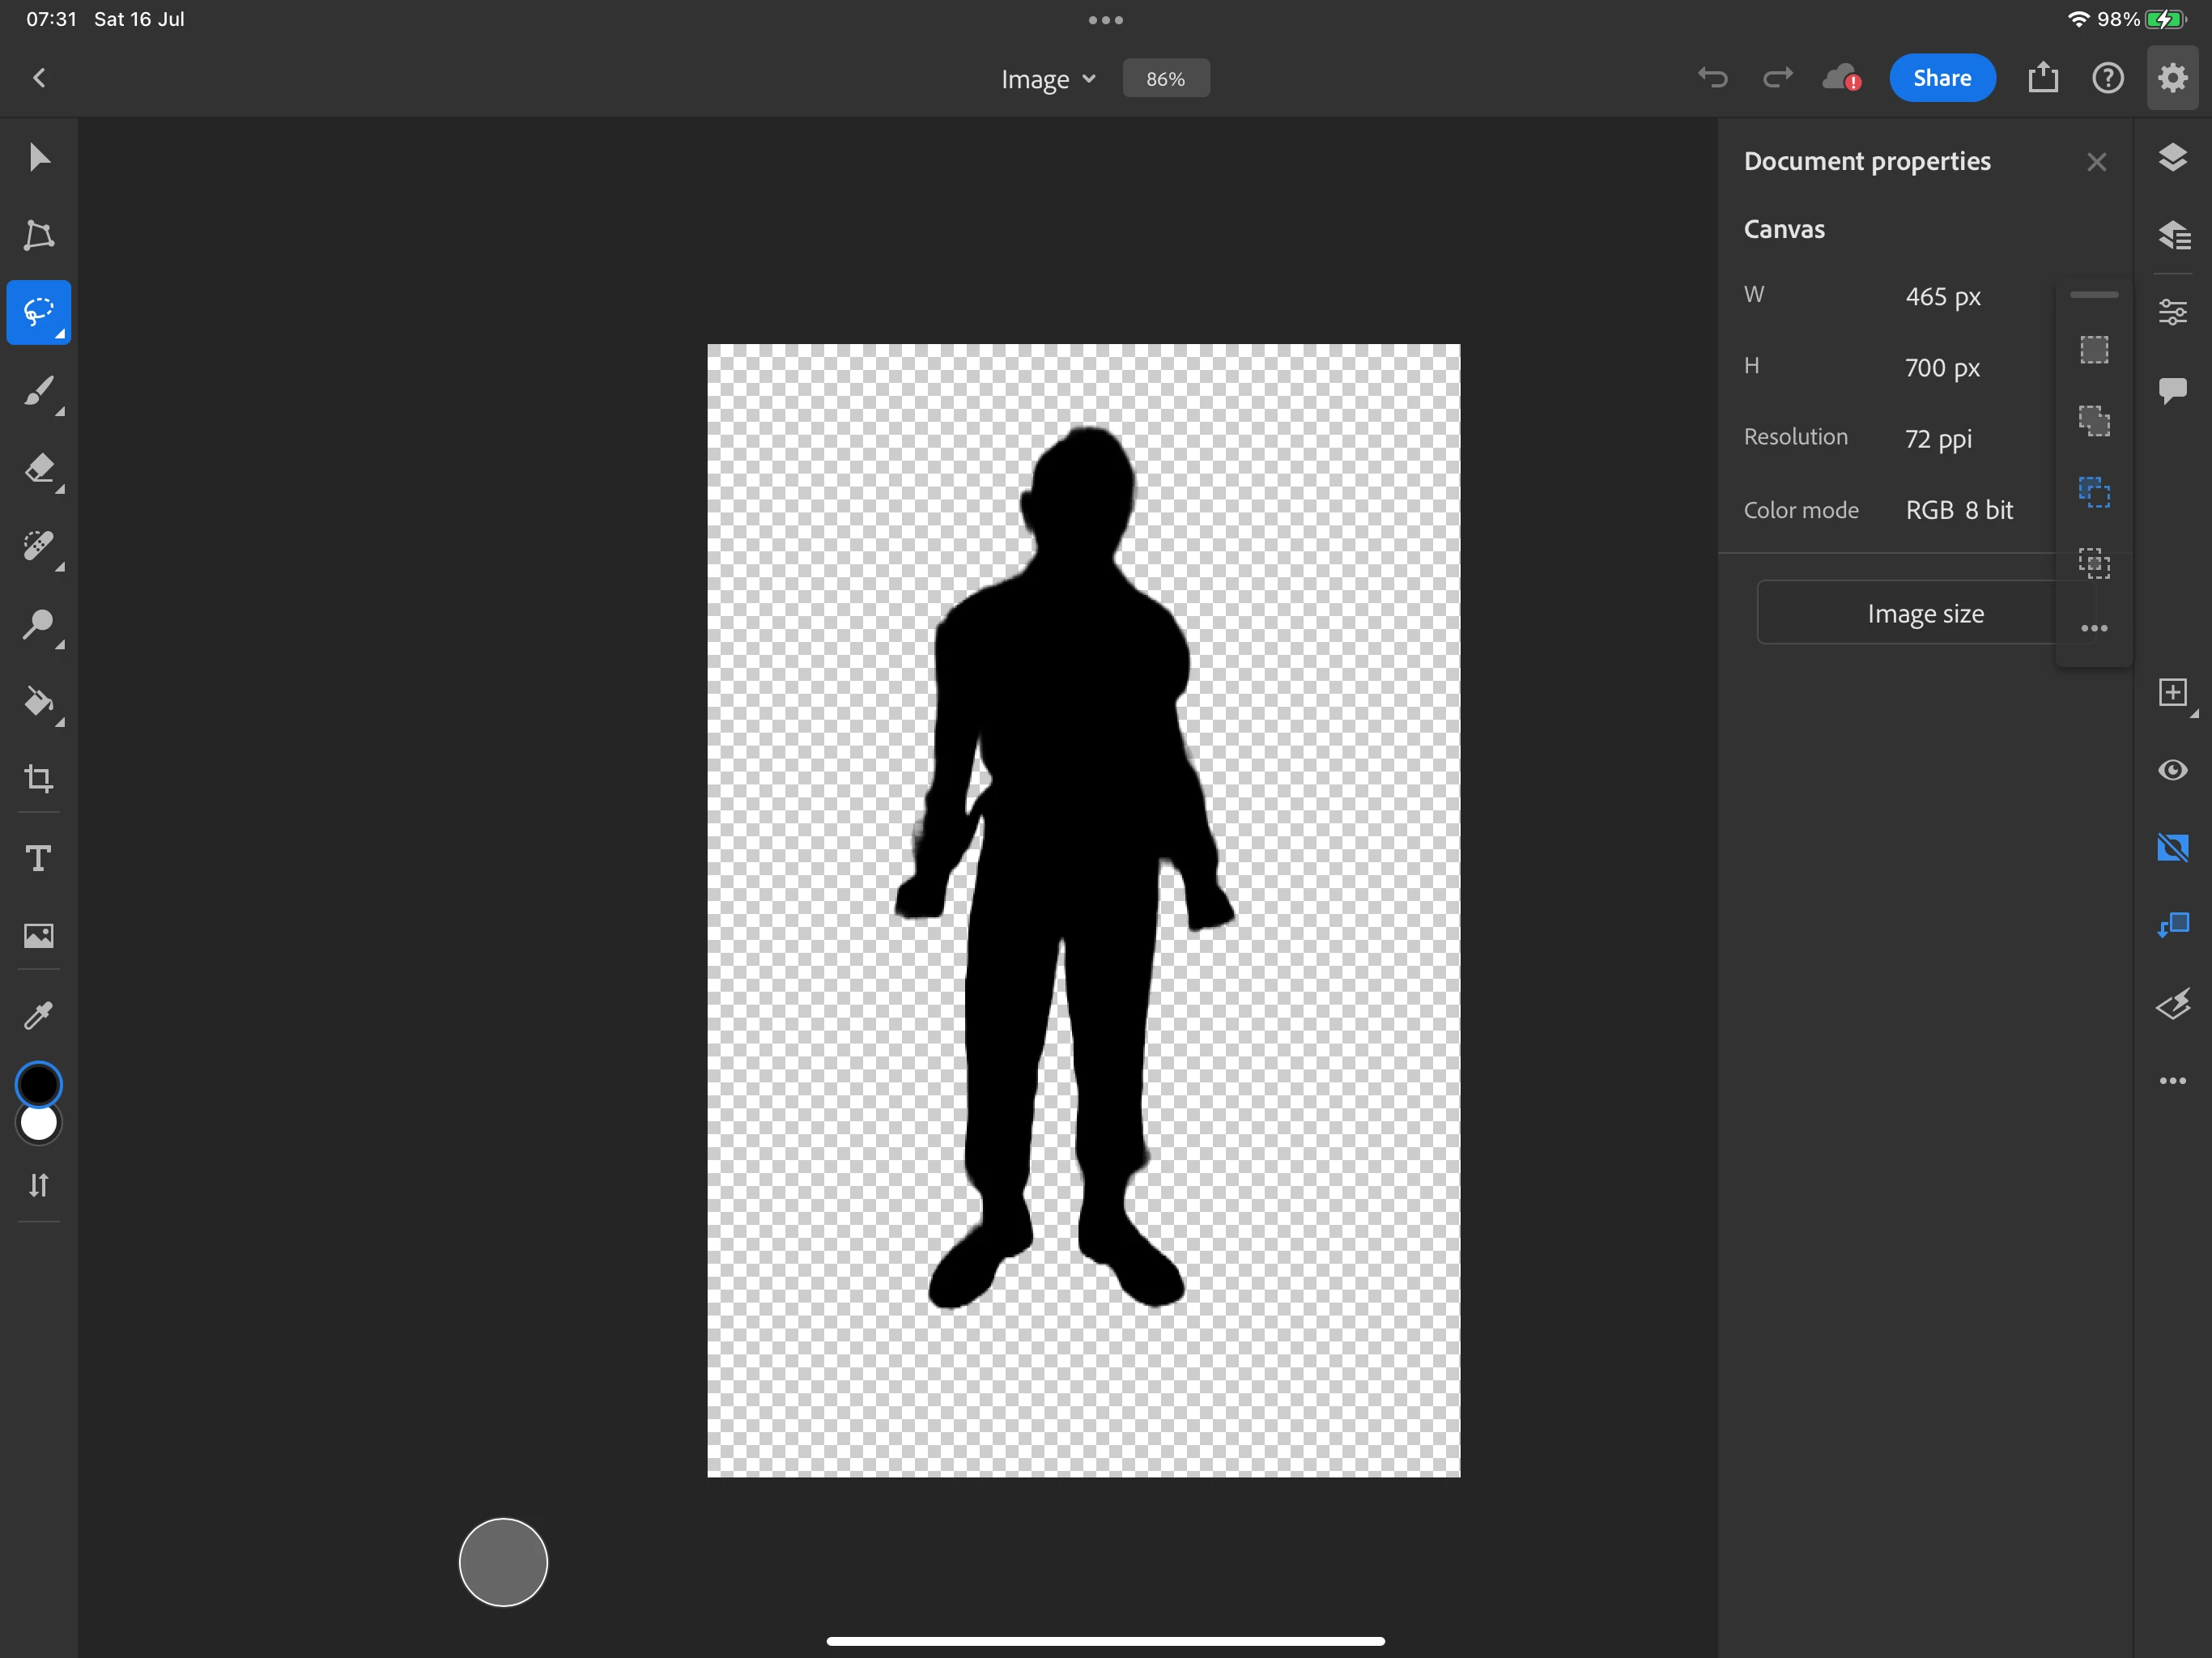
Task: Select the Type tool
Action: tap(39, 858)
